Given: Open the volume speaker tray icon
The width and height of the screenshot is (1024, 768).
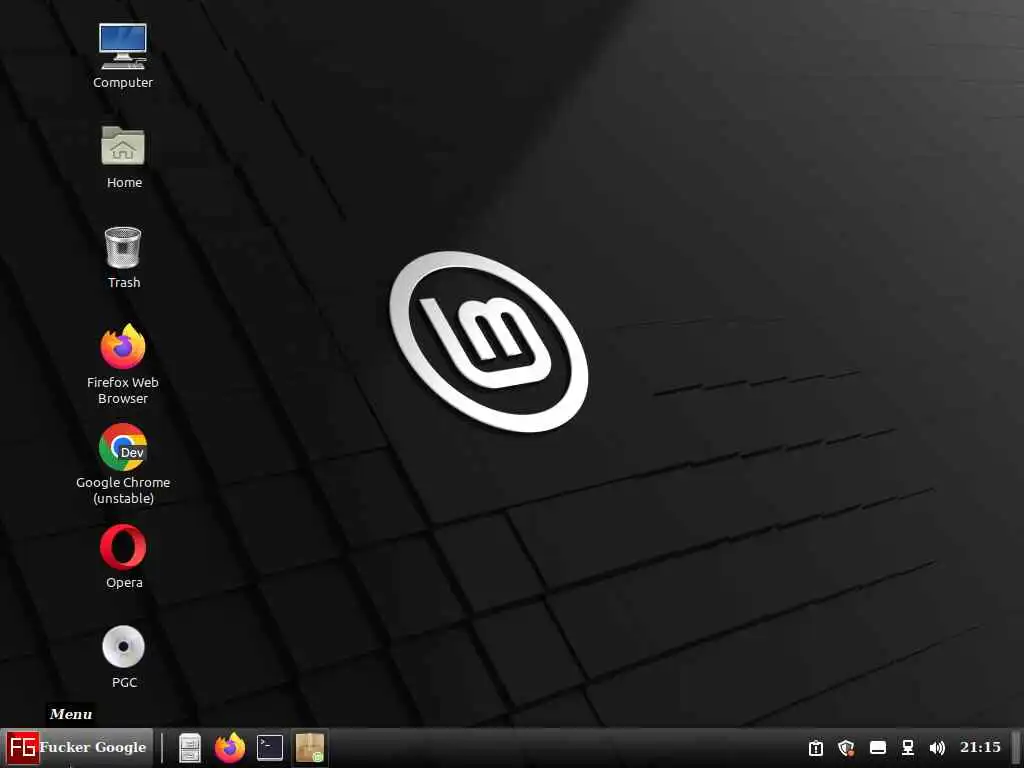Looking at the screenshot, I should tap(937, 748).
